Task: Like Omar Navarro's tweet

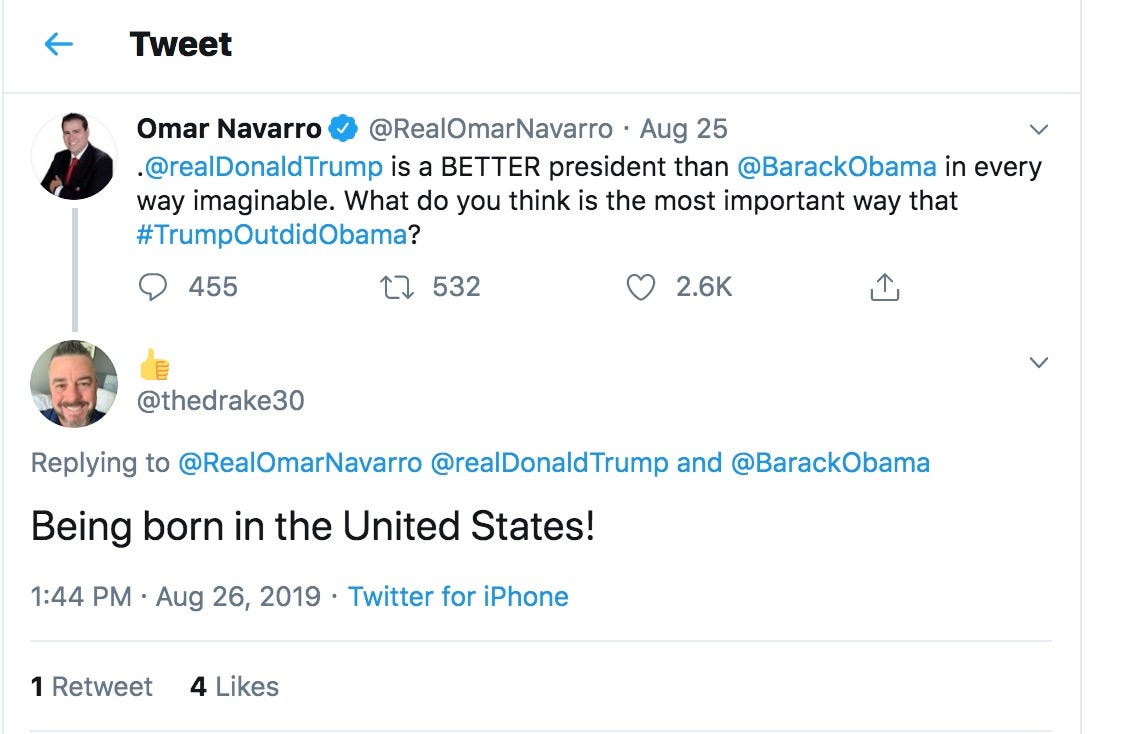Action: click(640, 288)
